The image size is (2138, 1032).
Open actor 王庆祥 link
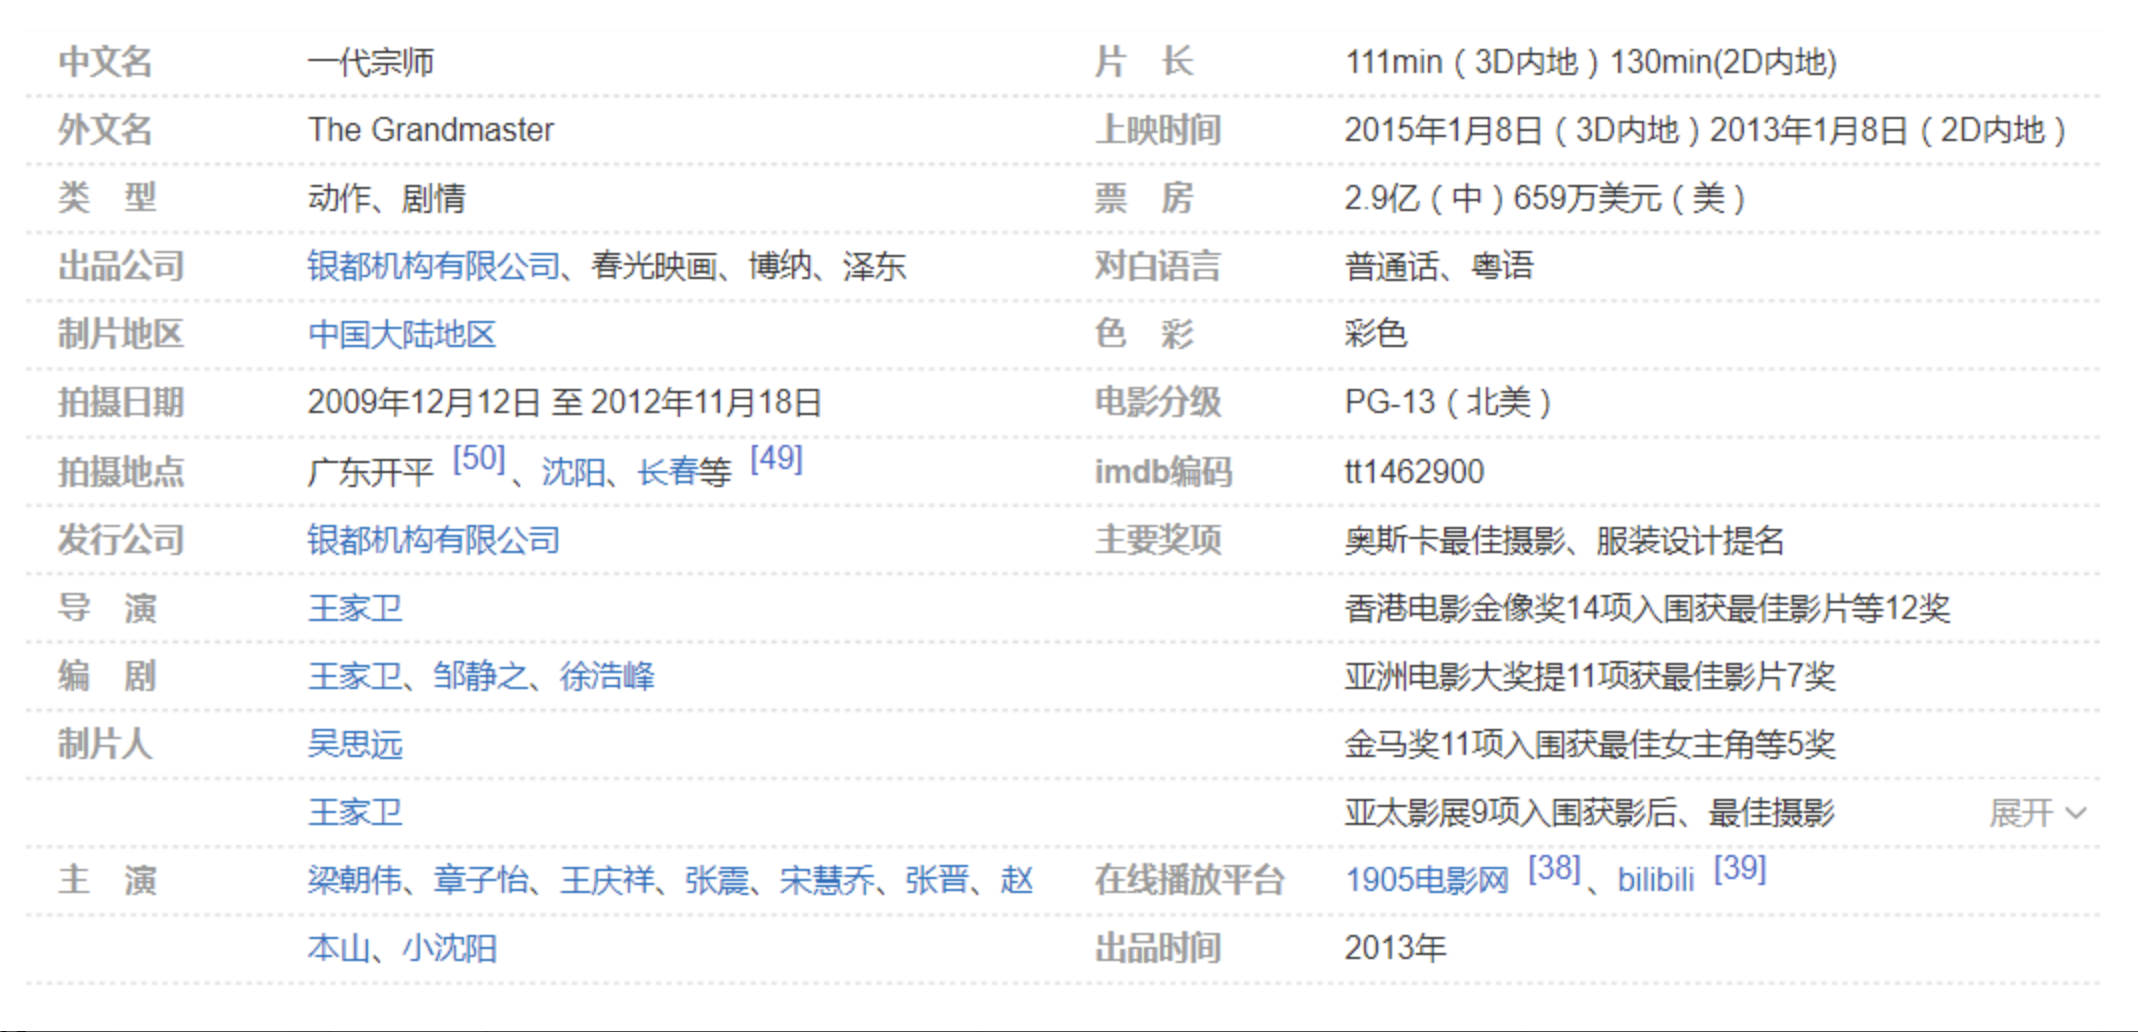coord(607,880)
